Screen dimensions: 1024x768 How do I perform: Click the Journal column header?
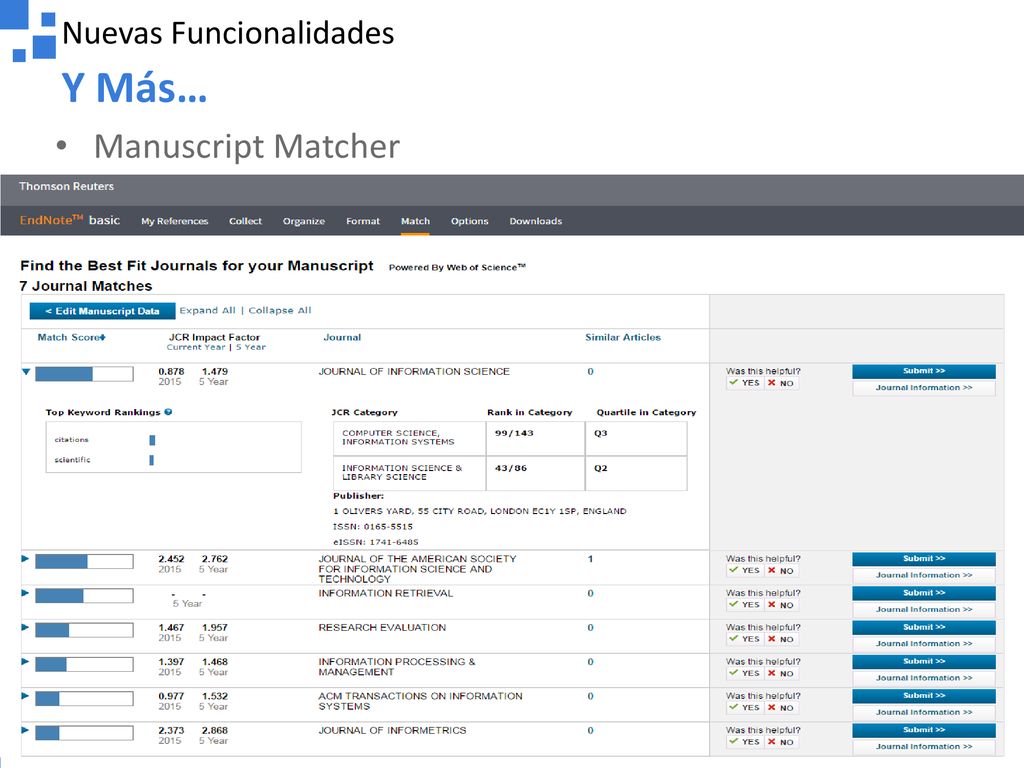pos(342,338)
